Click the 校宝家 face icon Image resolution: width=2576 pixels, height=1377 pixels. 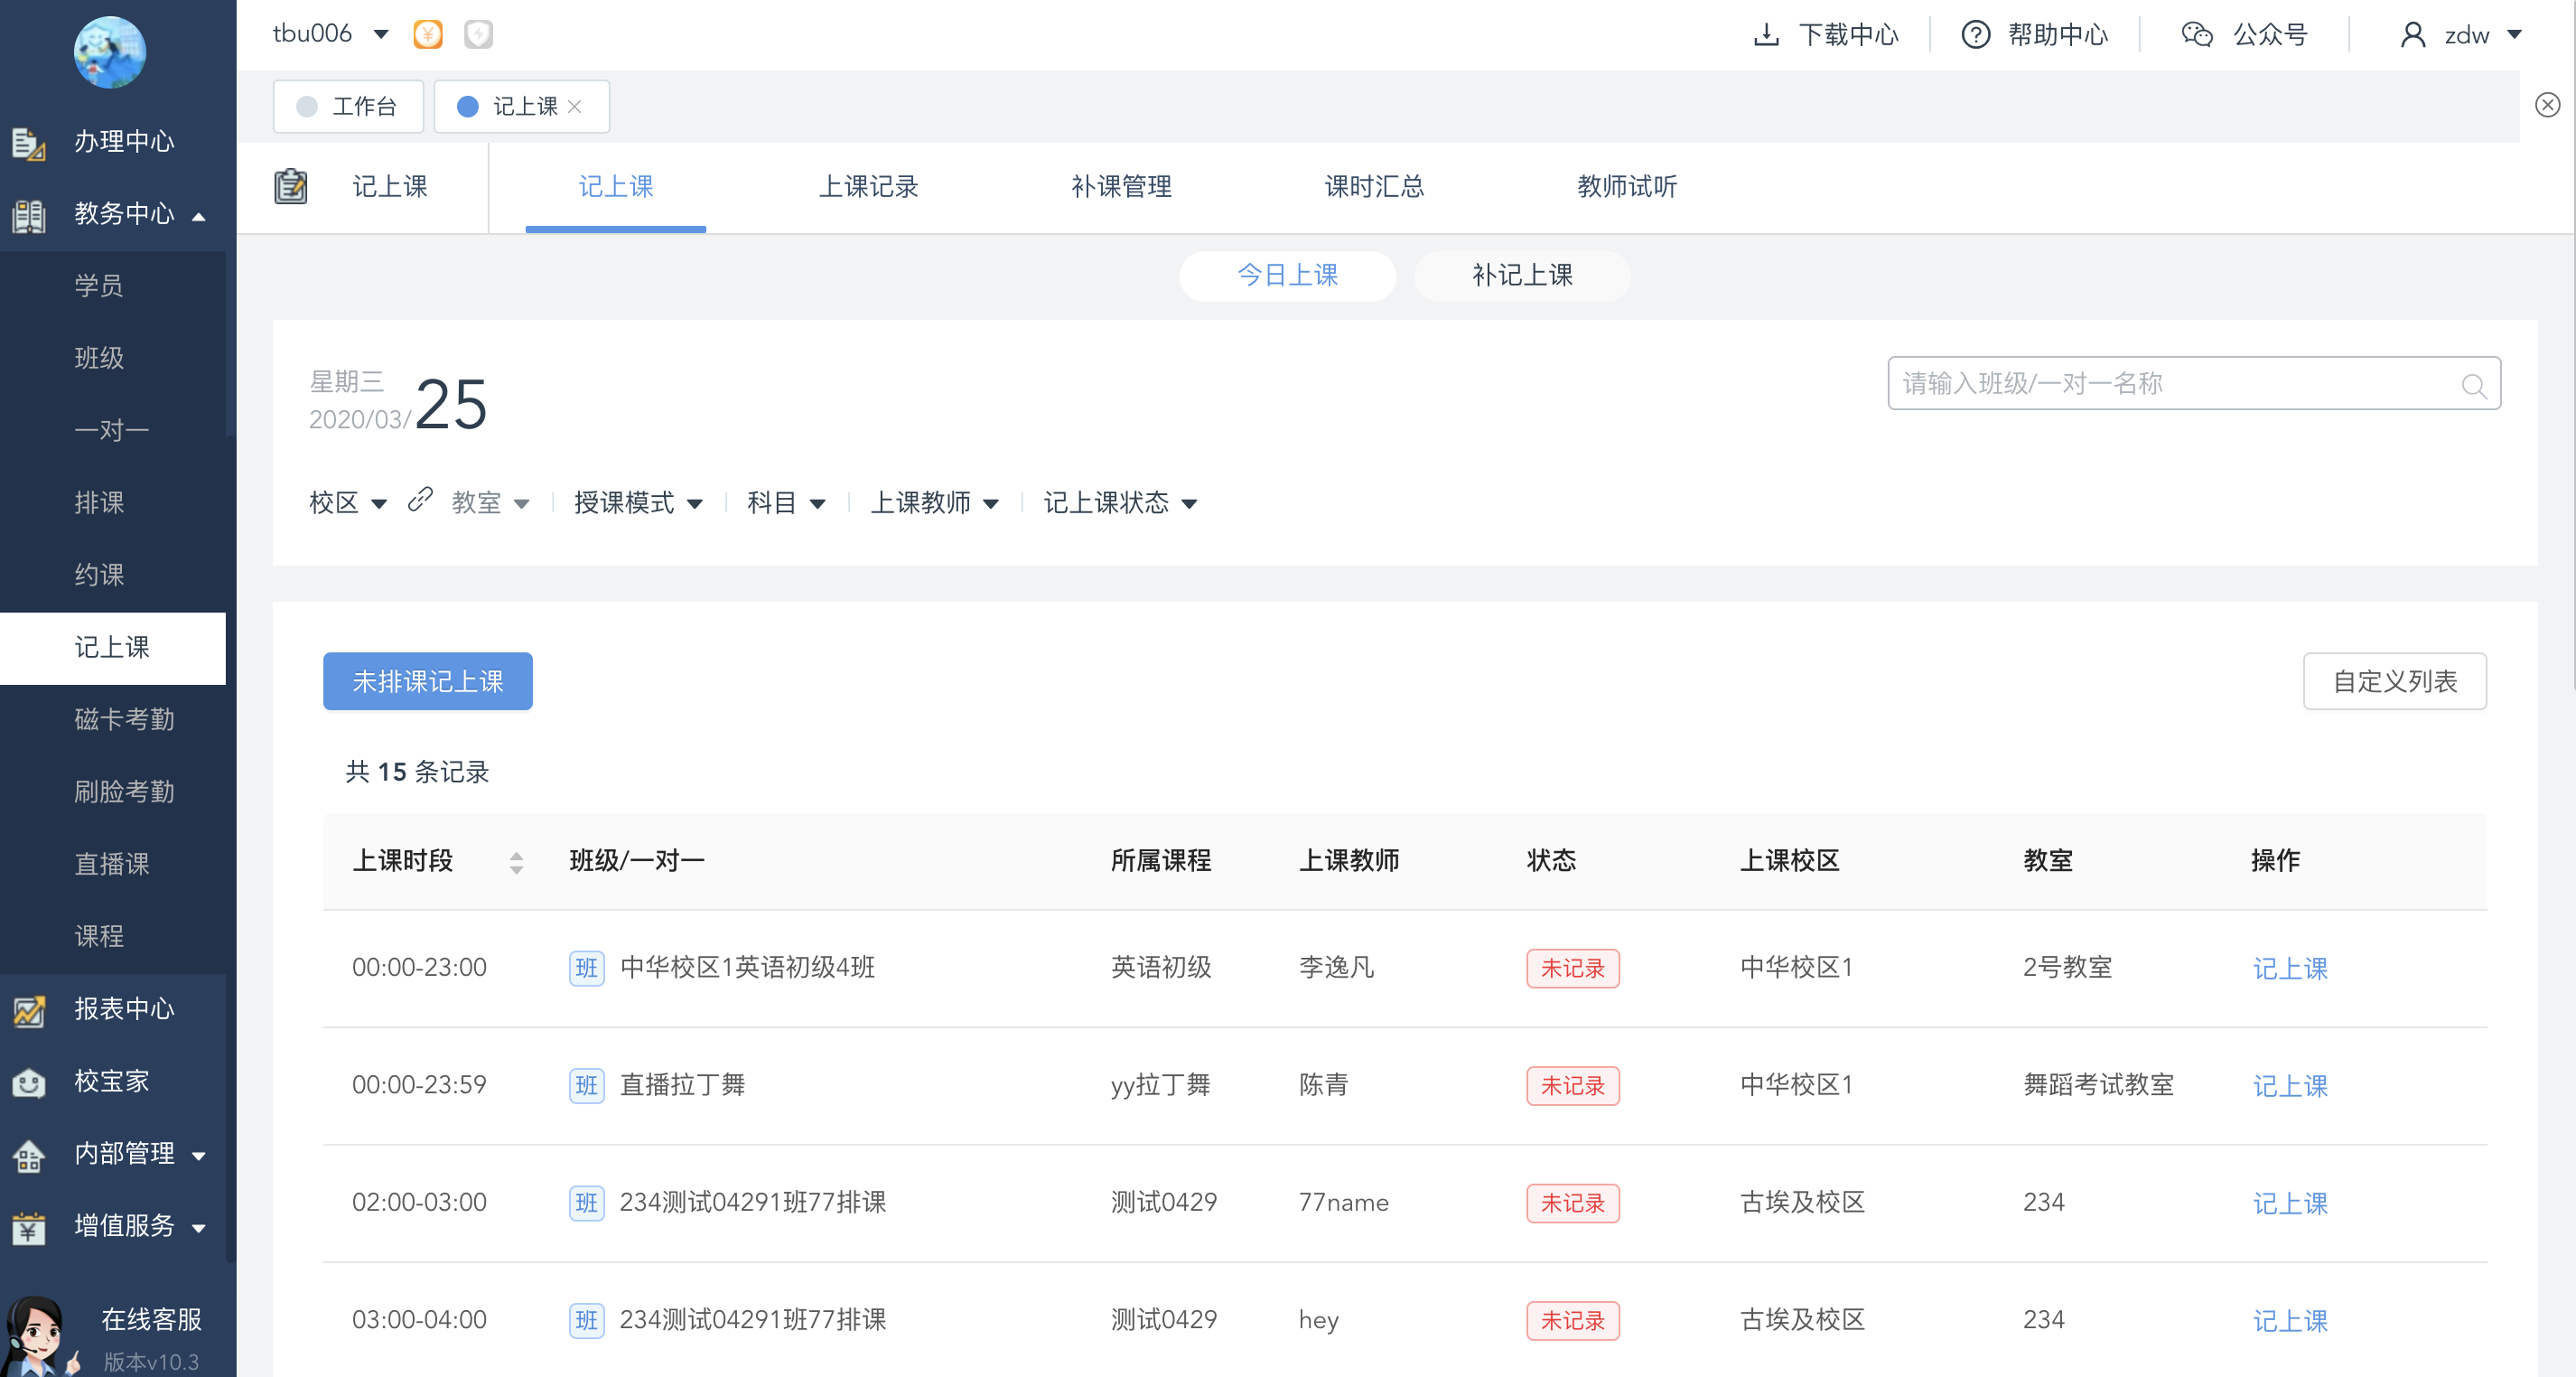pos(29,1082)
